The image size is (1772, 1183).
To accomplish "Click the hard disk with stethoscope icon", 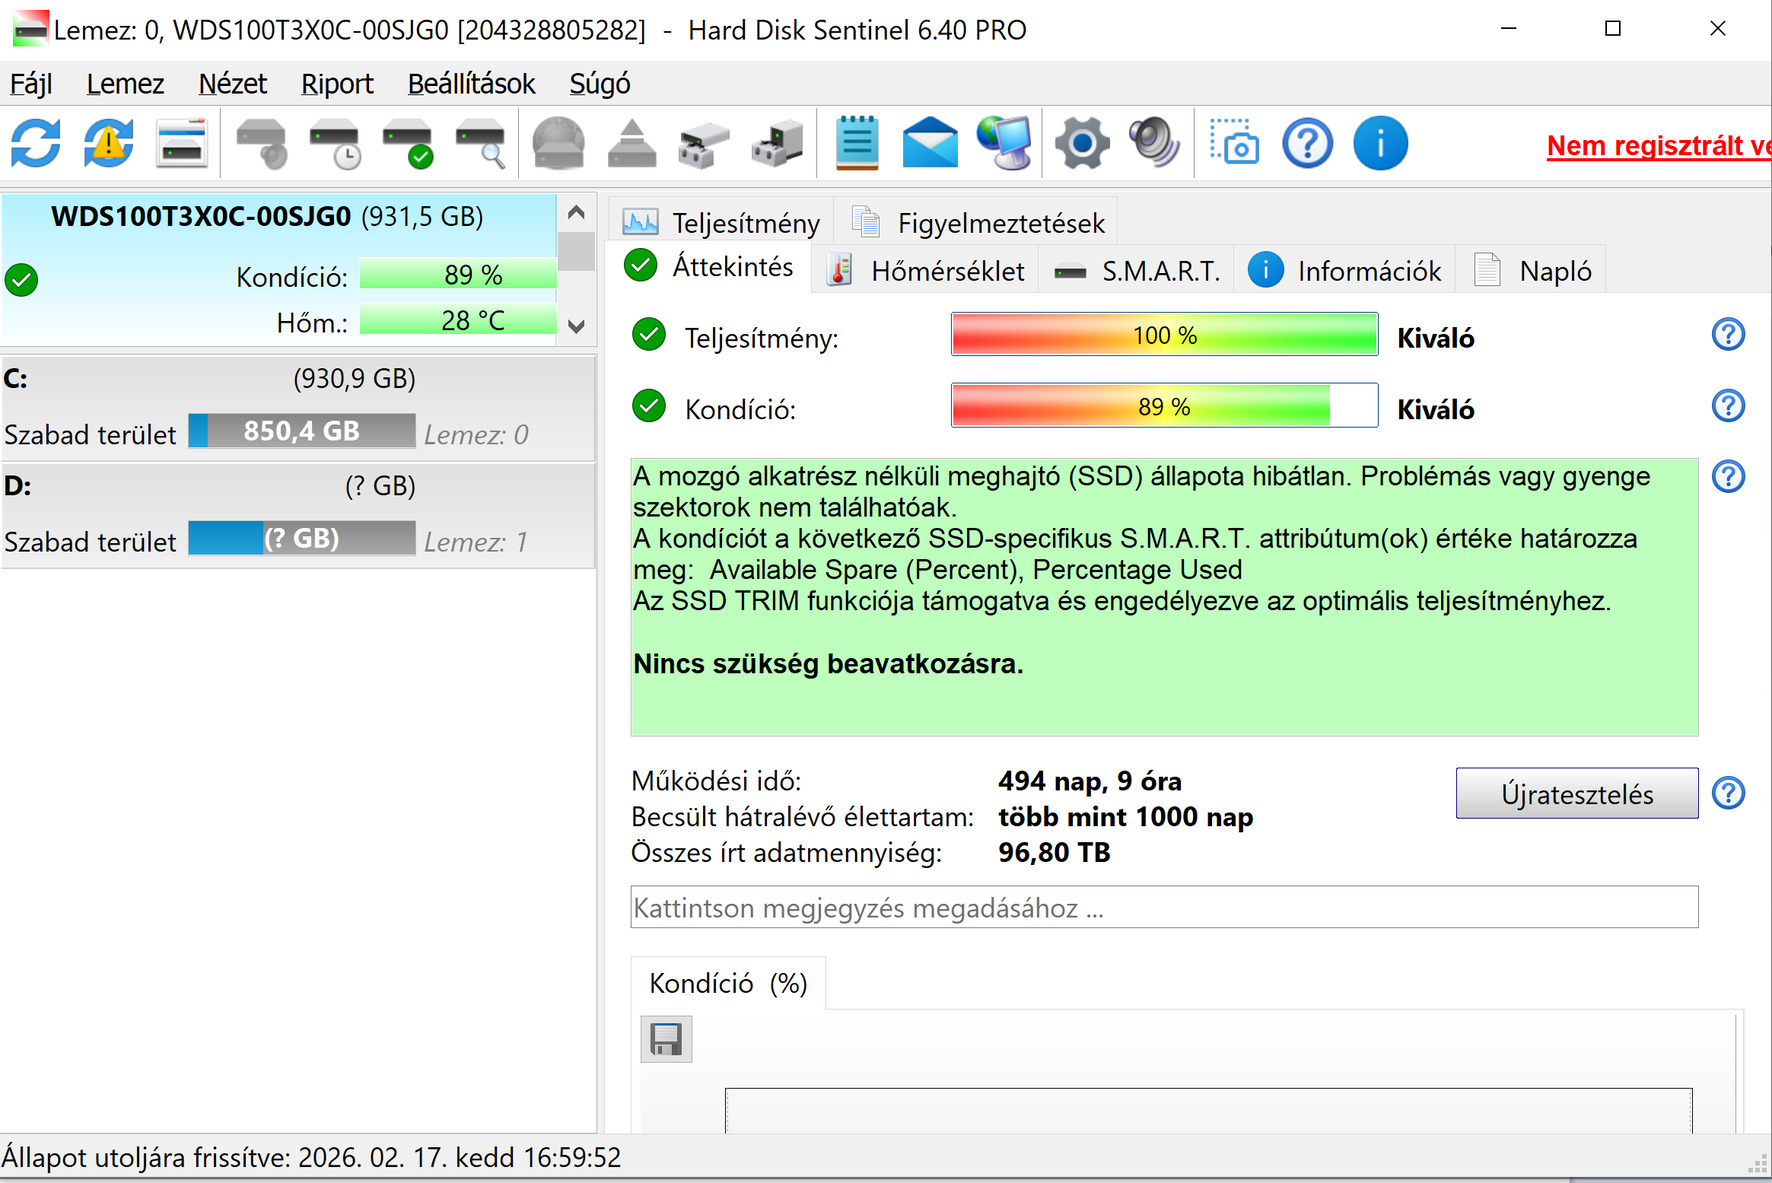I will pos(262,143).
